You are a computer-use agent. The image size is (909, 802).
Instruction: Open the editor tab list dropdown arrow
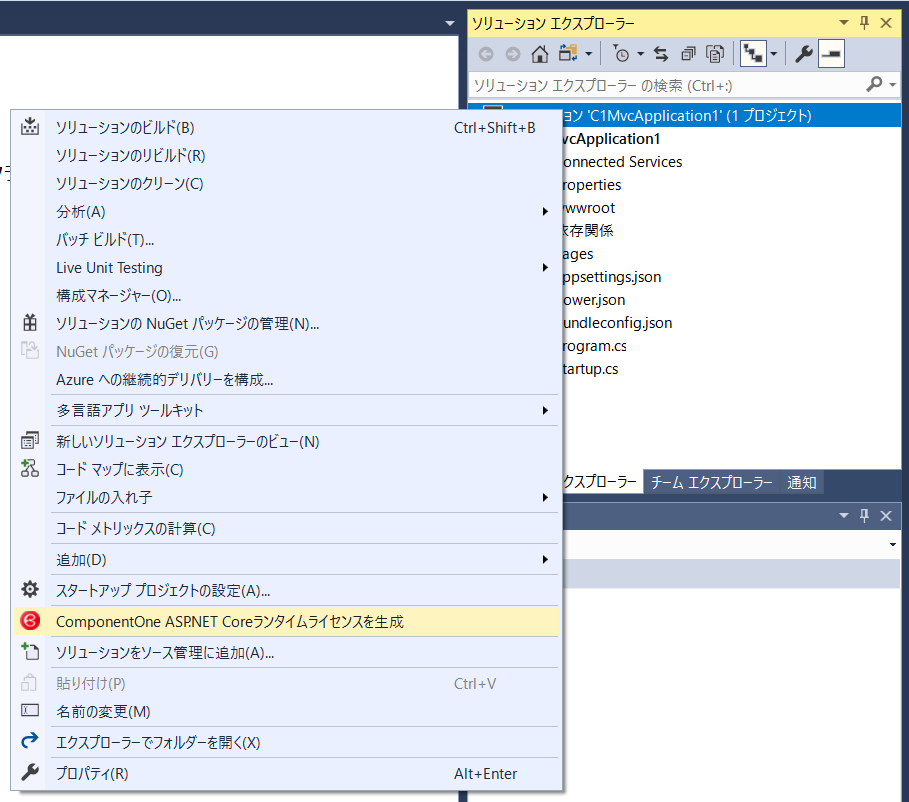[x=450, y=23]
